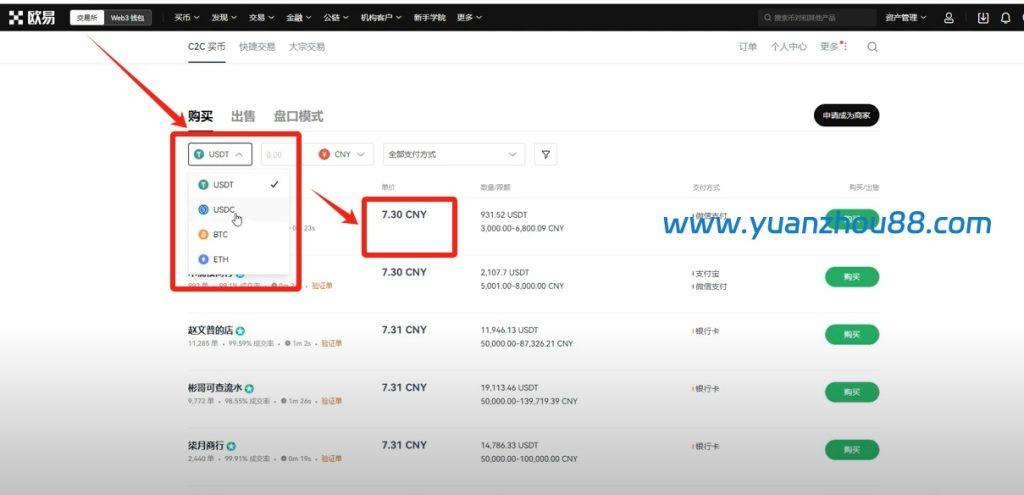Switch to 交易所 mode
Viewport: 1024px width, 495px height.
click(87, 18)
